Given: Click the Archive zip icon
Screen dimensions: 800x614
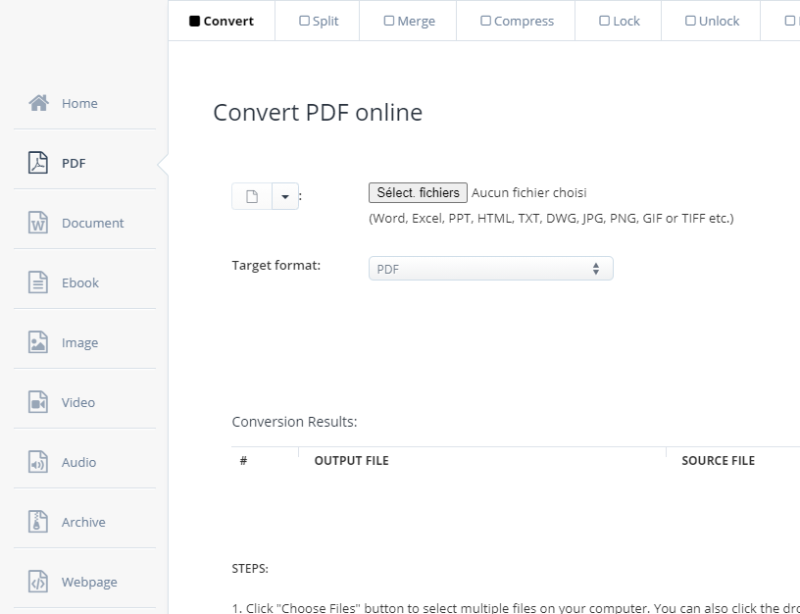Looking at the screenshot, I should click(x=38, y=522).
